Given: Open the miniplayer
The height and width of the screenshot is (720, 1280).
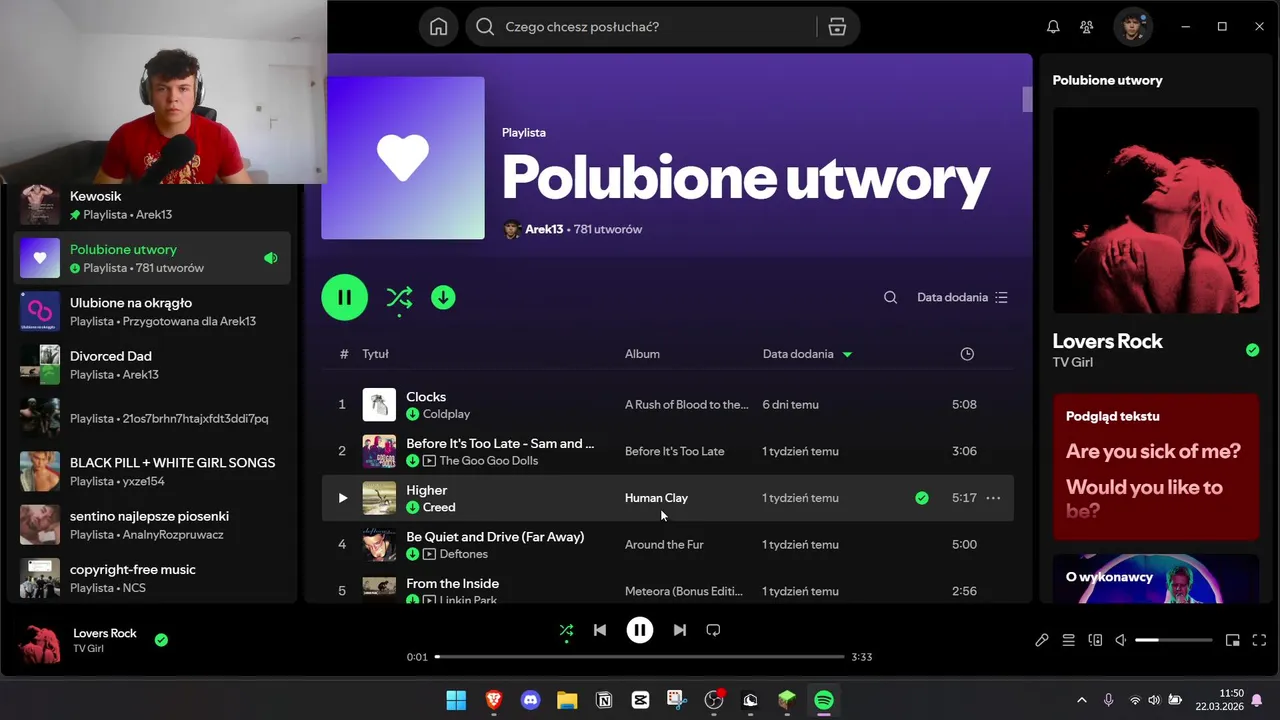Looking at the screenshot, I should pos(1233,640).
